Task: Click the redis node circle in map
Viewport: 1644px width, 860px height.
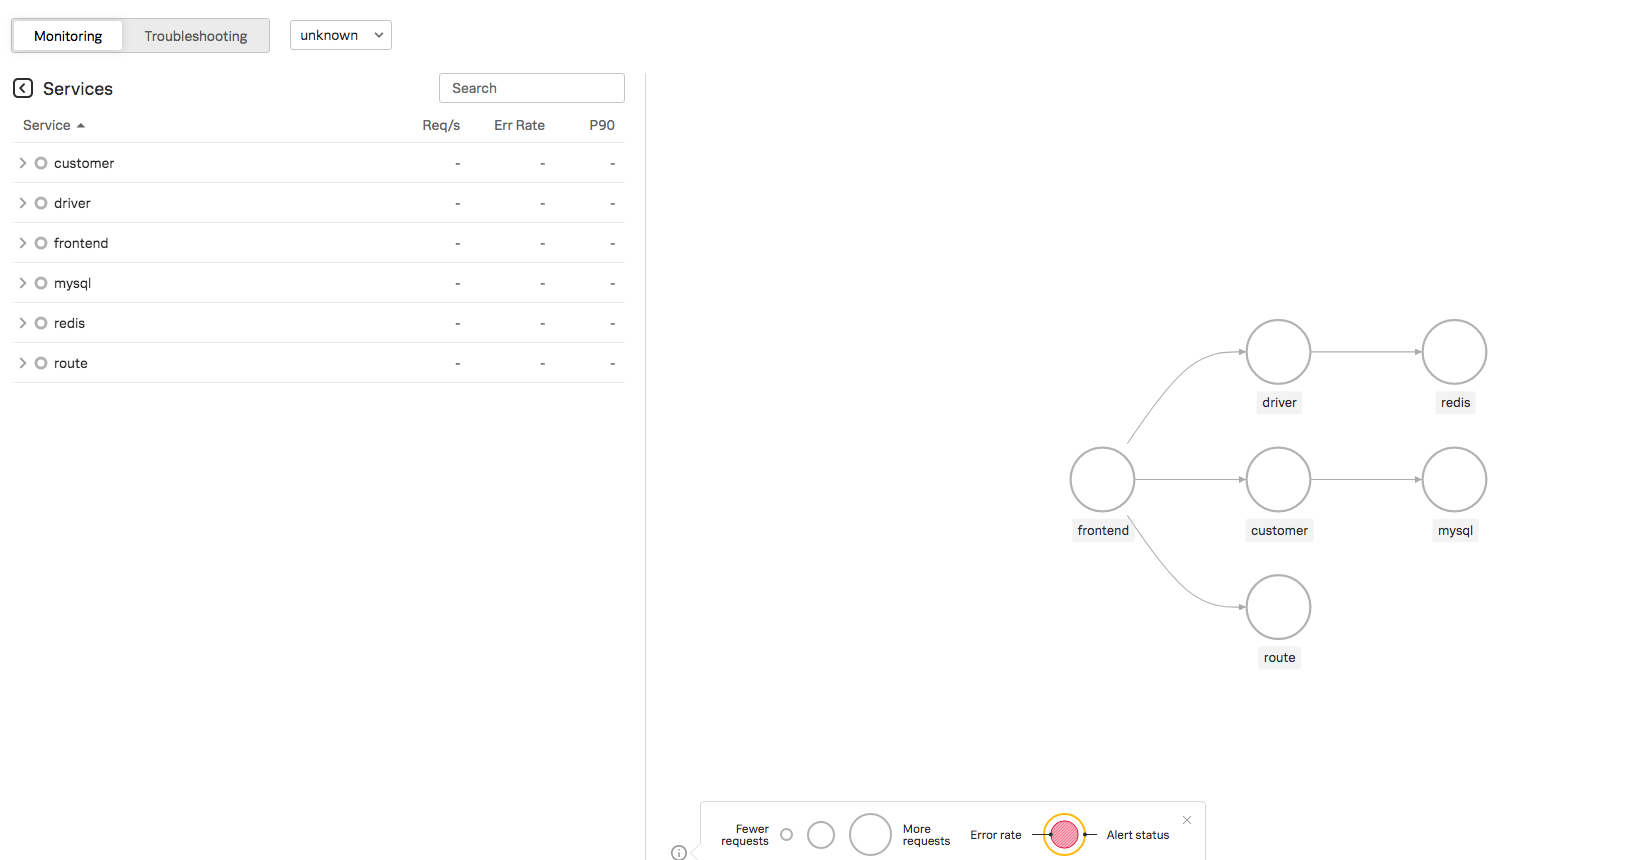Action: pyautogui.click(x=1454, y=352)
